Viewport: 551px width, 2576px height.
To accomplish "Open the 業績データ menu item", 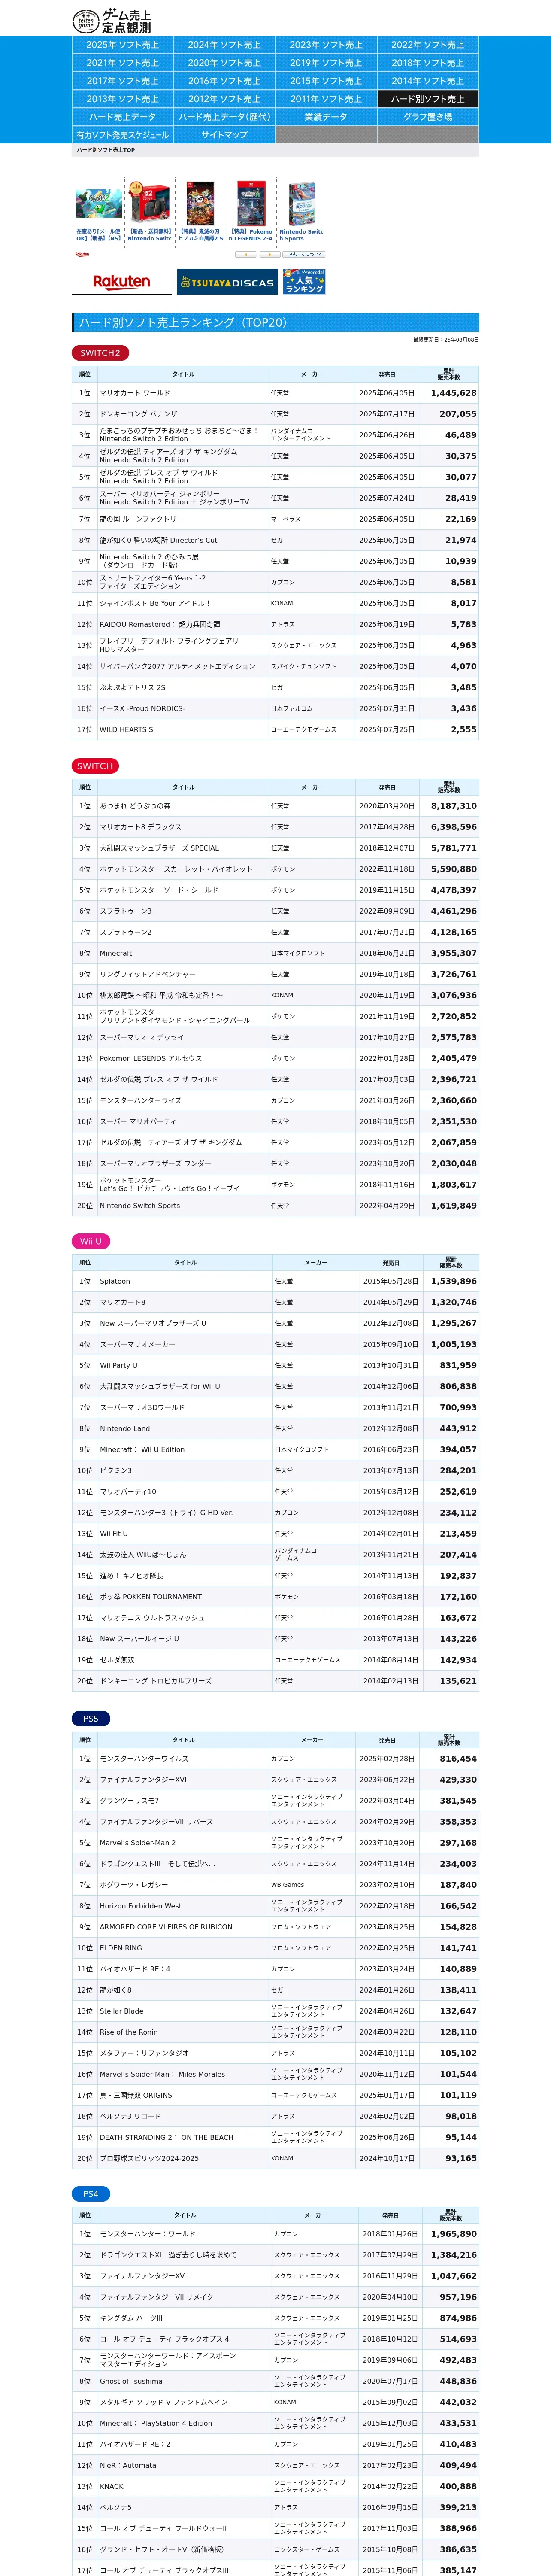I will pos(326,117).
